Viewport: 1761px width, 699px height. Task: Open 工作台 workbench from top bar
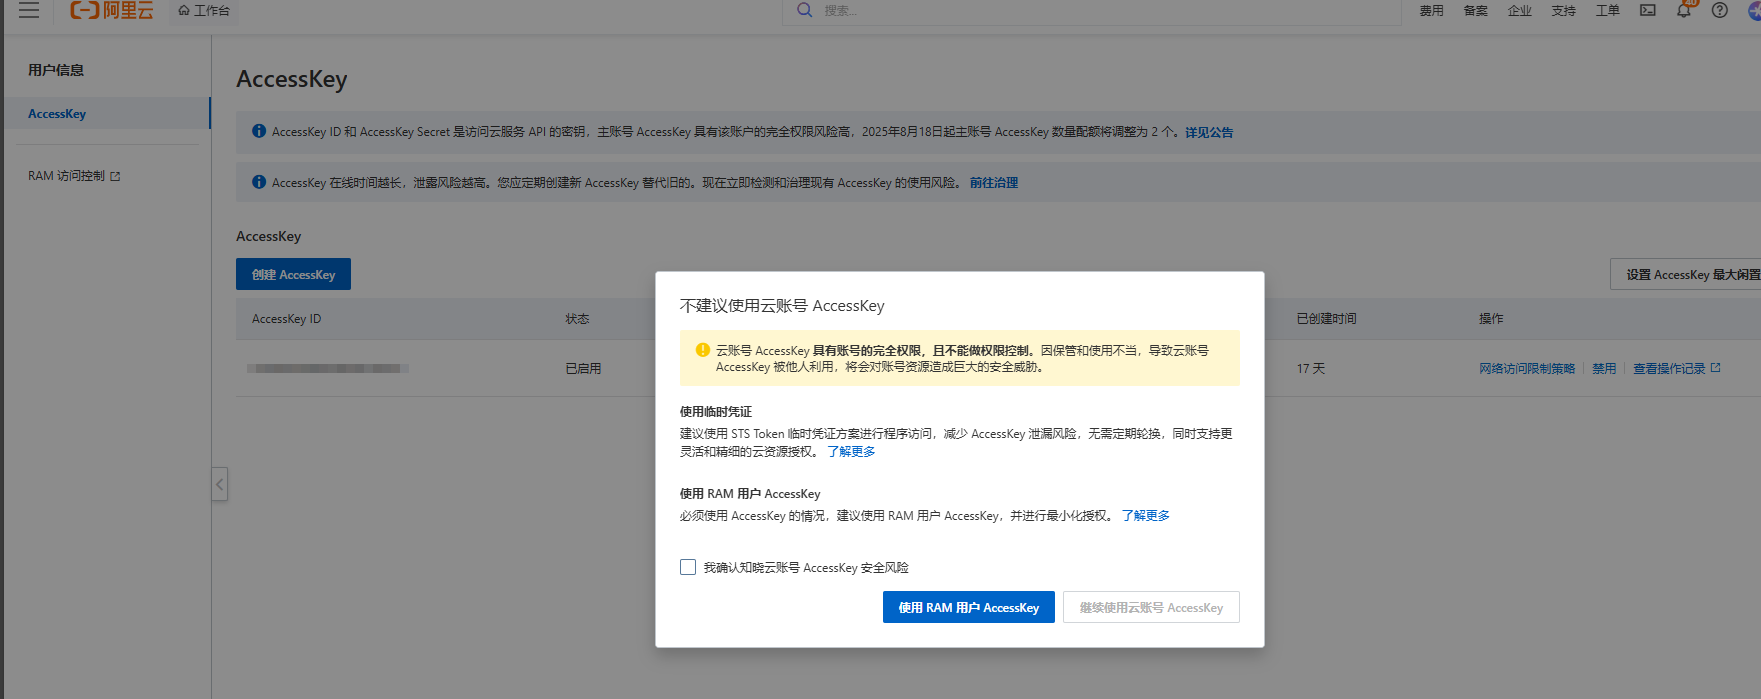[x=204, y=10]
